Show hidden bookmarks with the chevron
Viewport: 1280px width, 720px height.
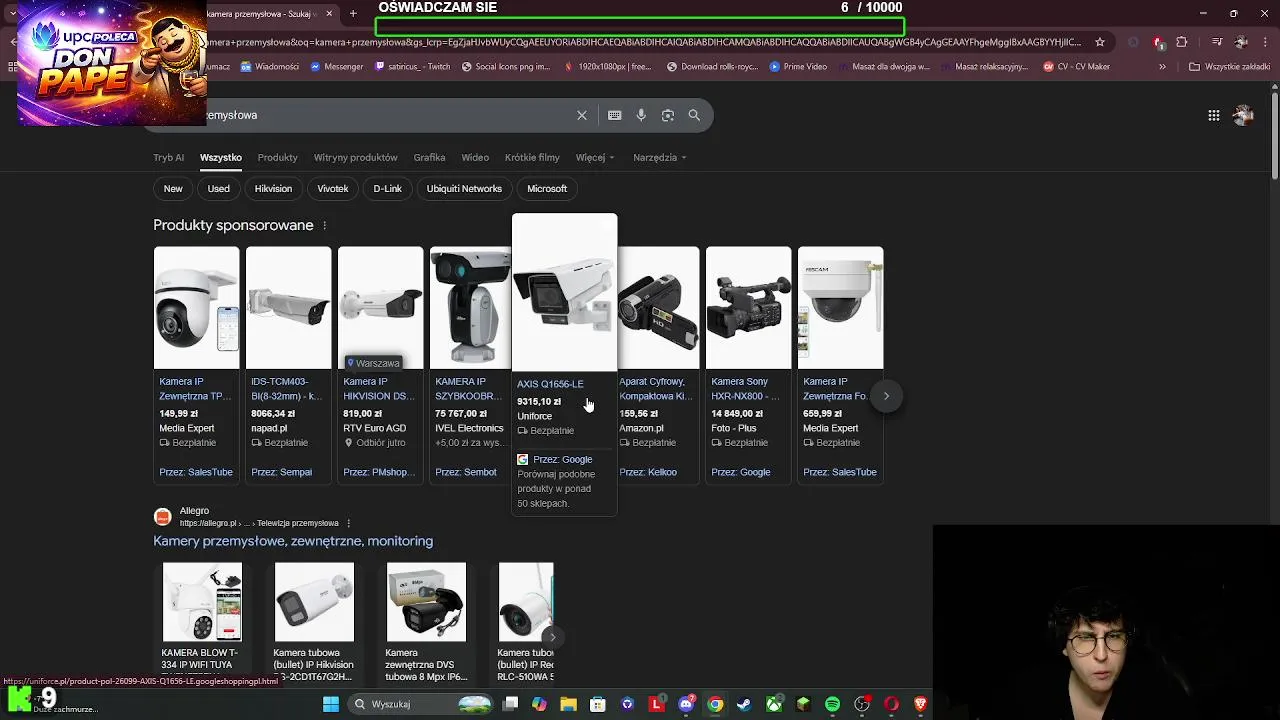coord(1162,67)
